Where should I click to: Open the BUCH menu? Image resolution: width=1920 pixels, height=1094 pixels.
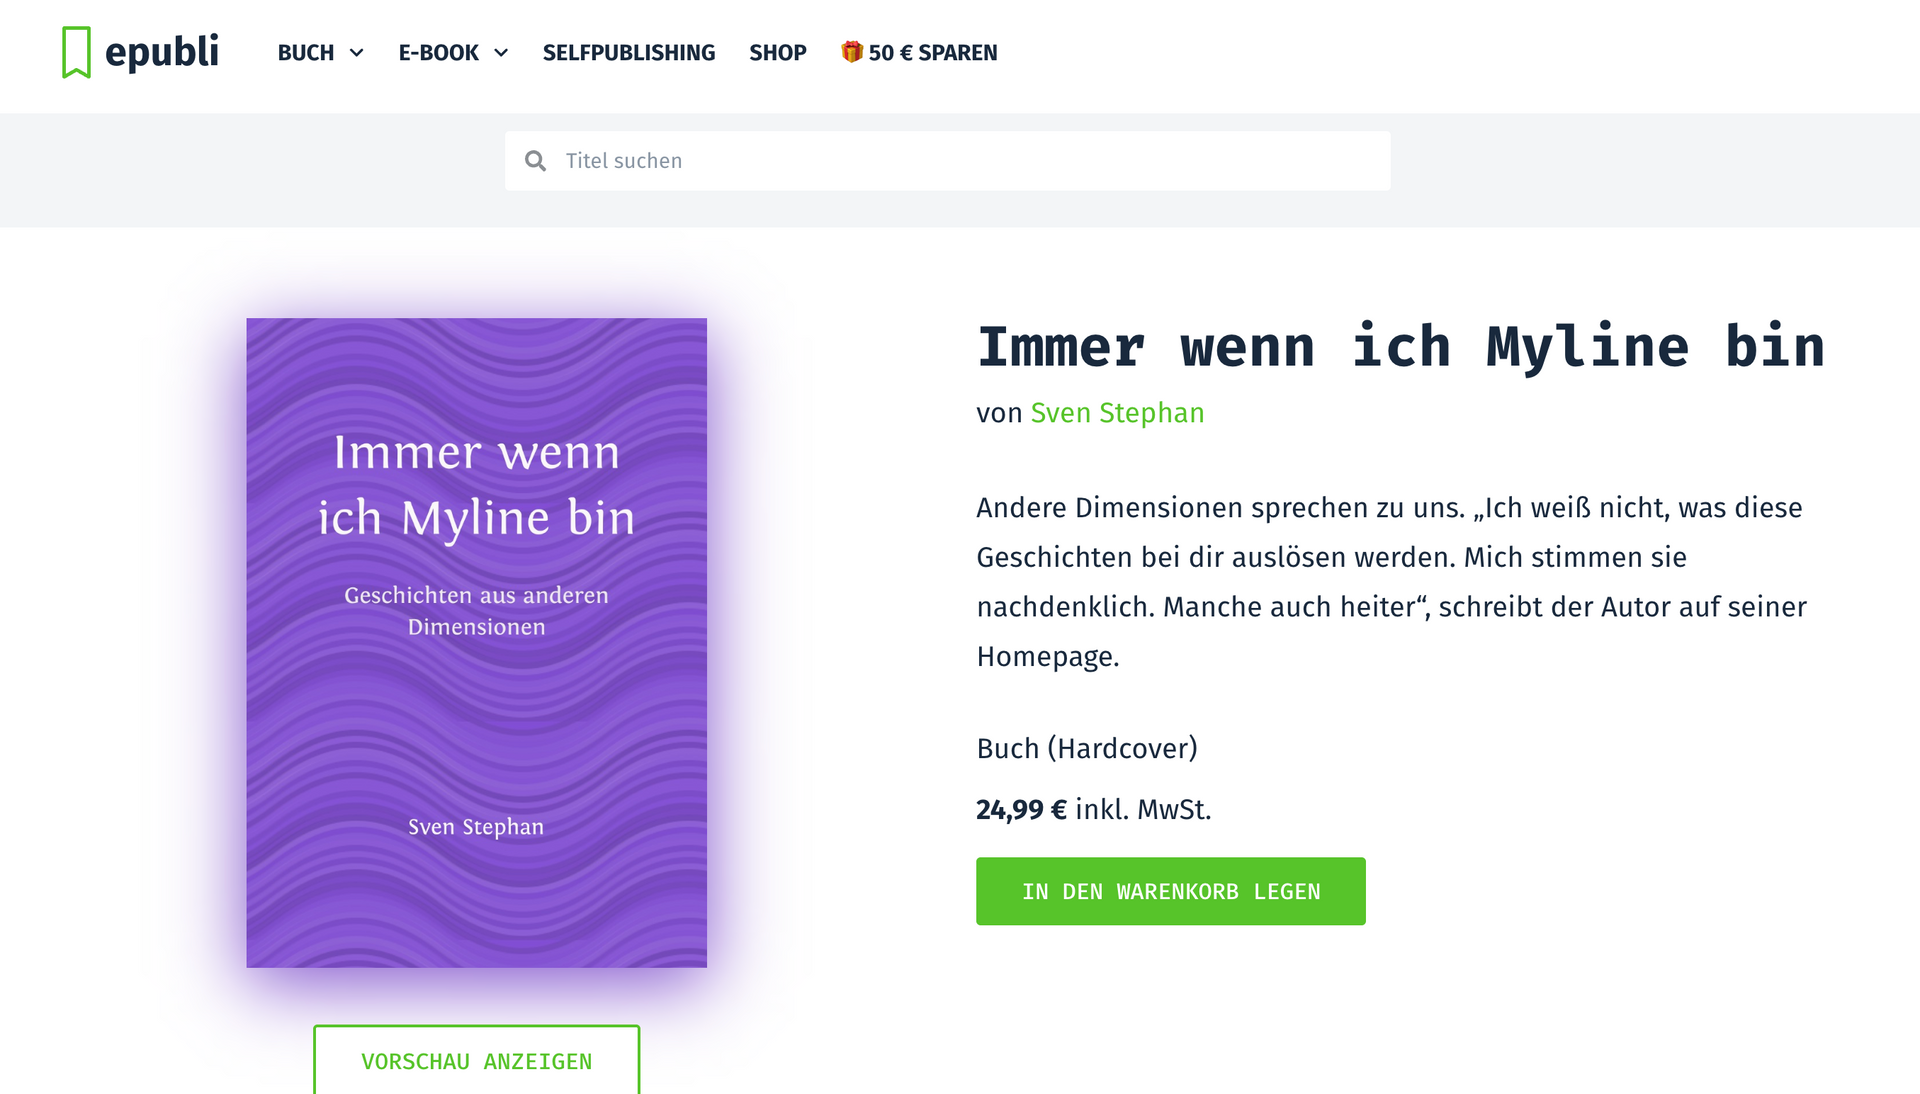pos(306,53)
